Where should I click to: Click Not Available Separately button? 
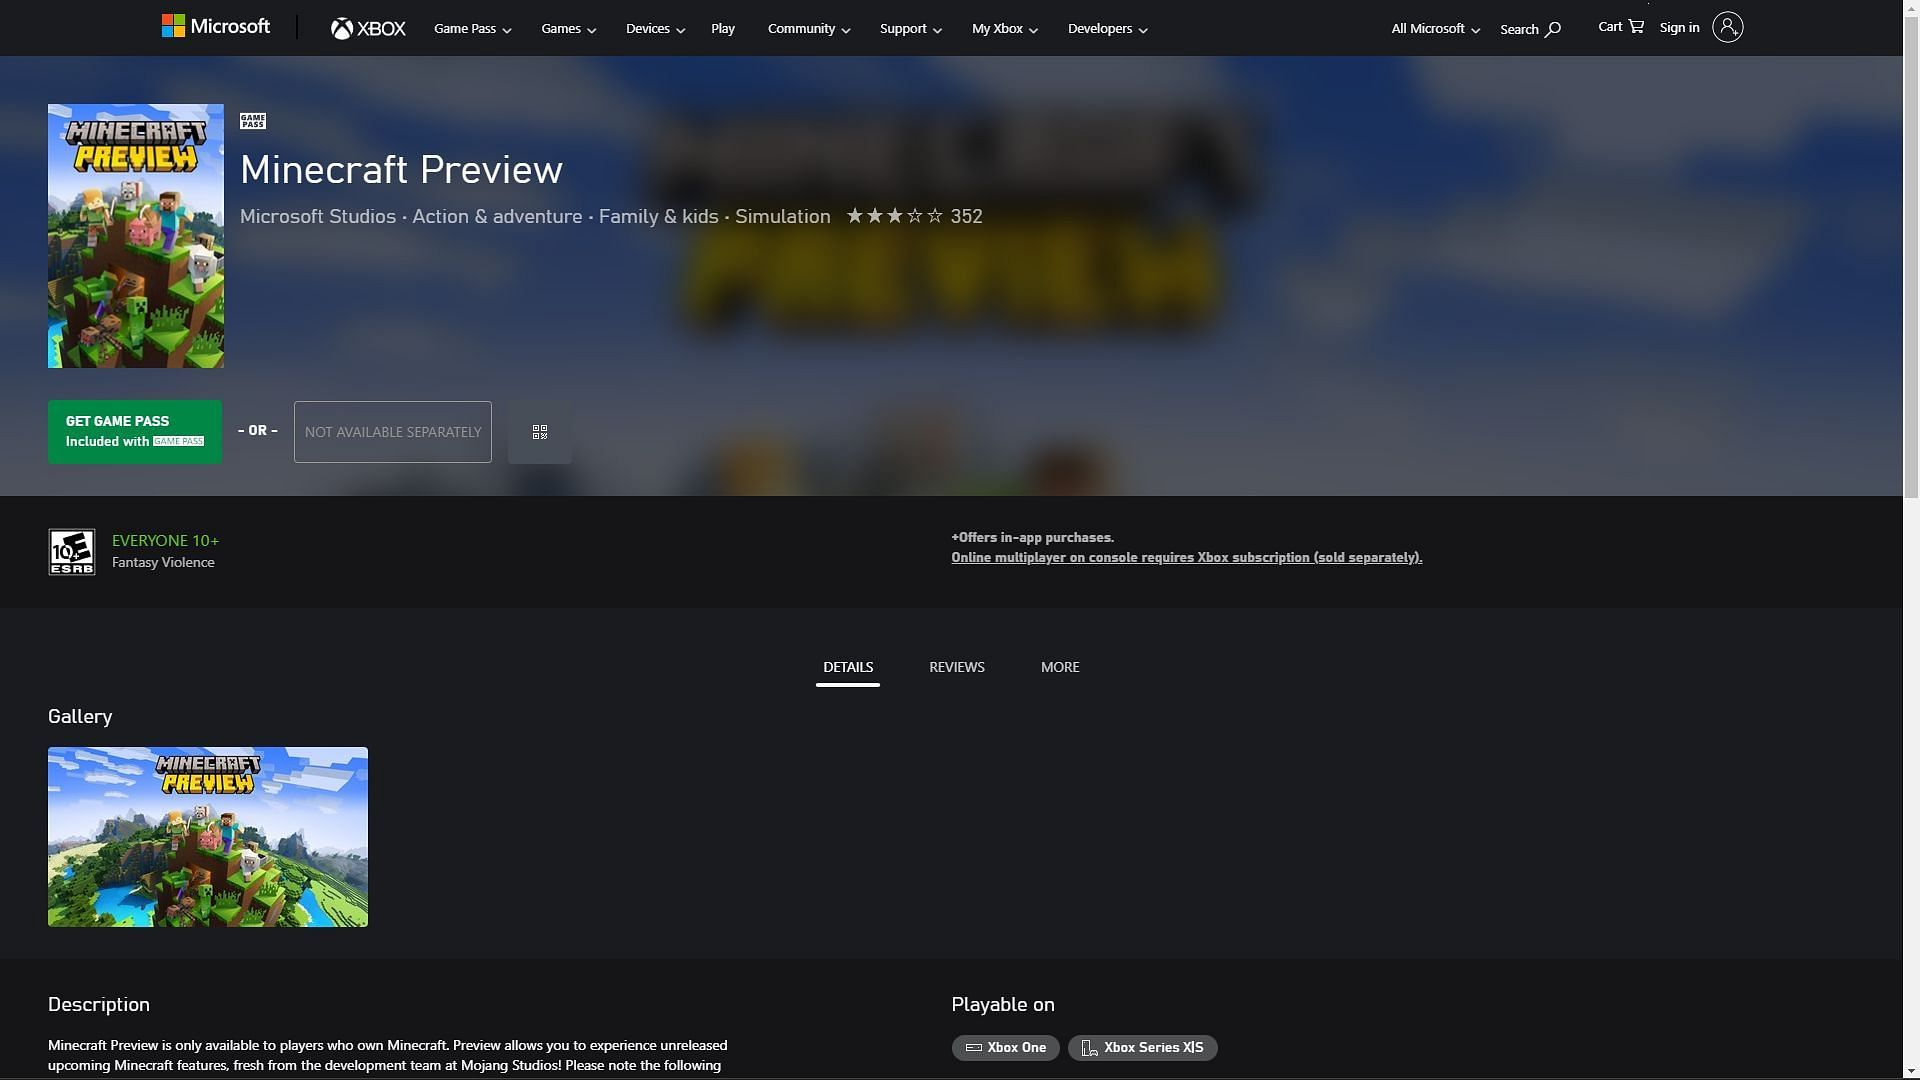(x=393, y=432)
